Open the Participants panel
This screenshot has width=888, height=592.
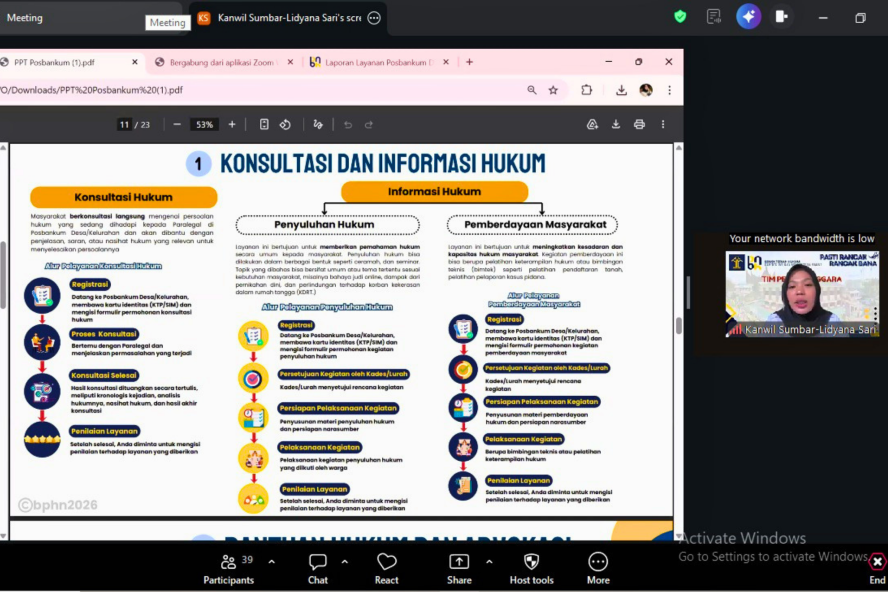(228, 567)
